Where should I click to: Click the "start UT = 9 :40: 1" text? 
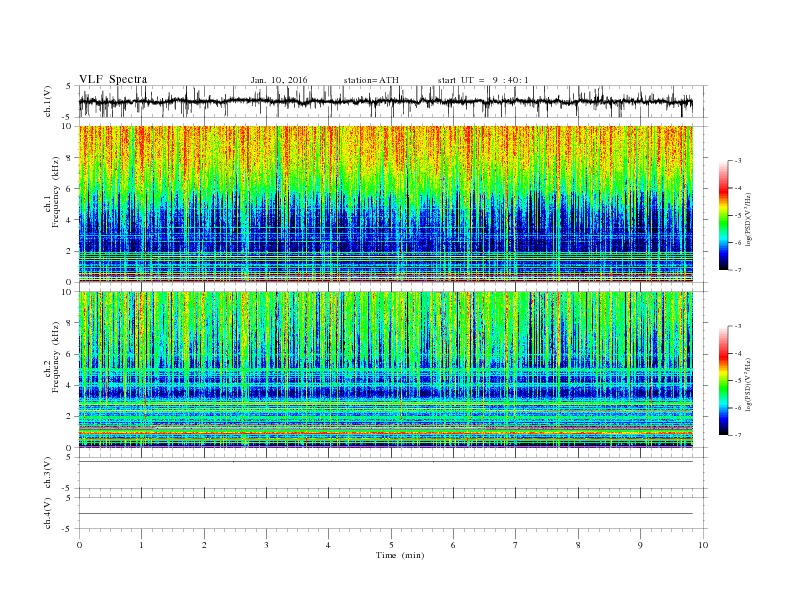pyautogui.click(x=483, y=80)
